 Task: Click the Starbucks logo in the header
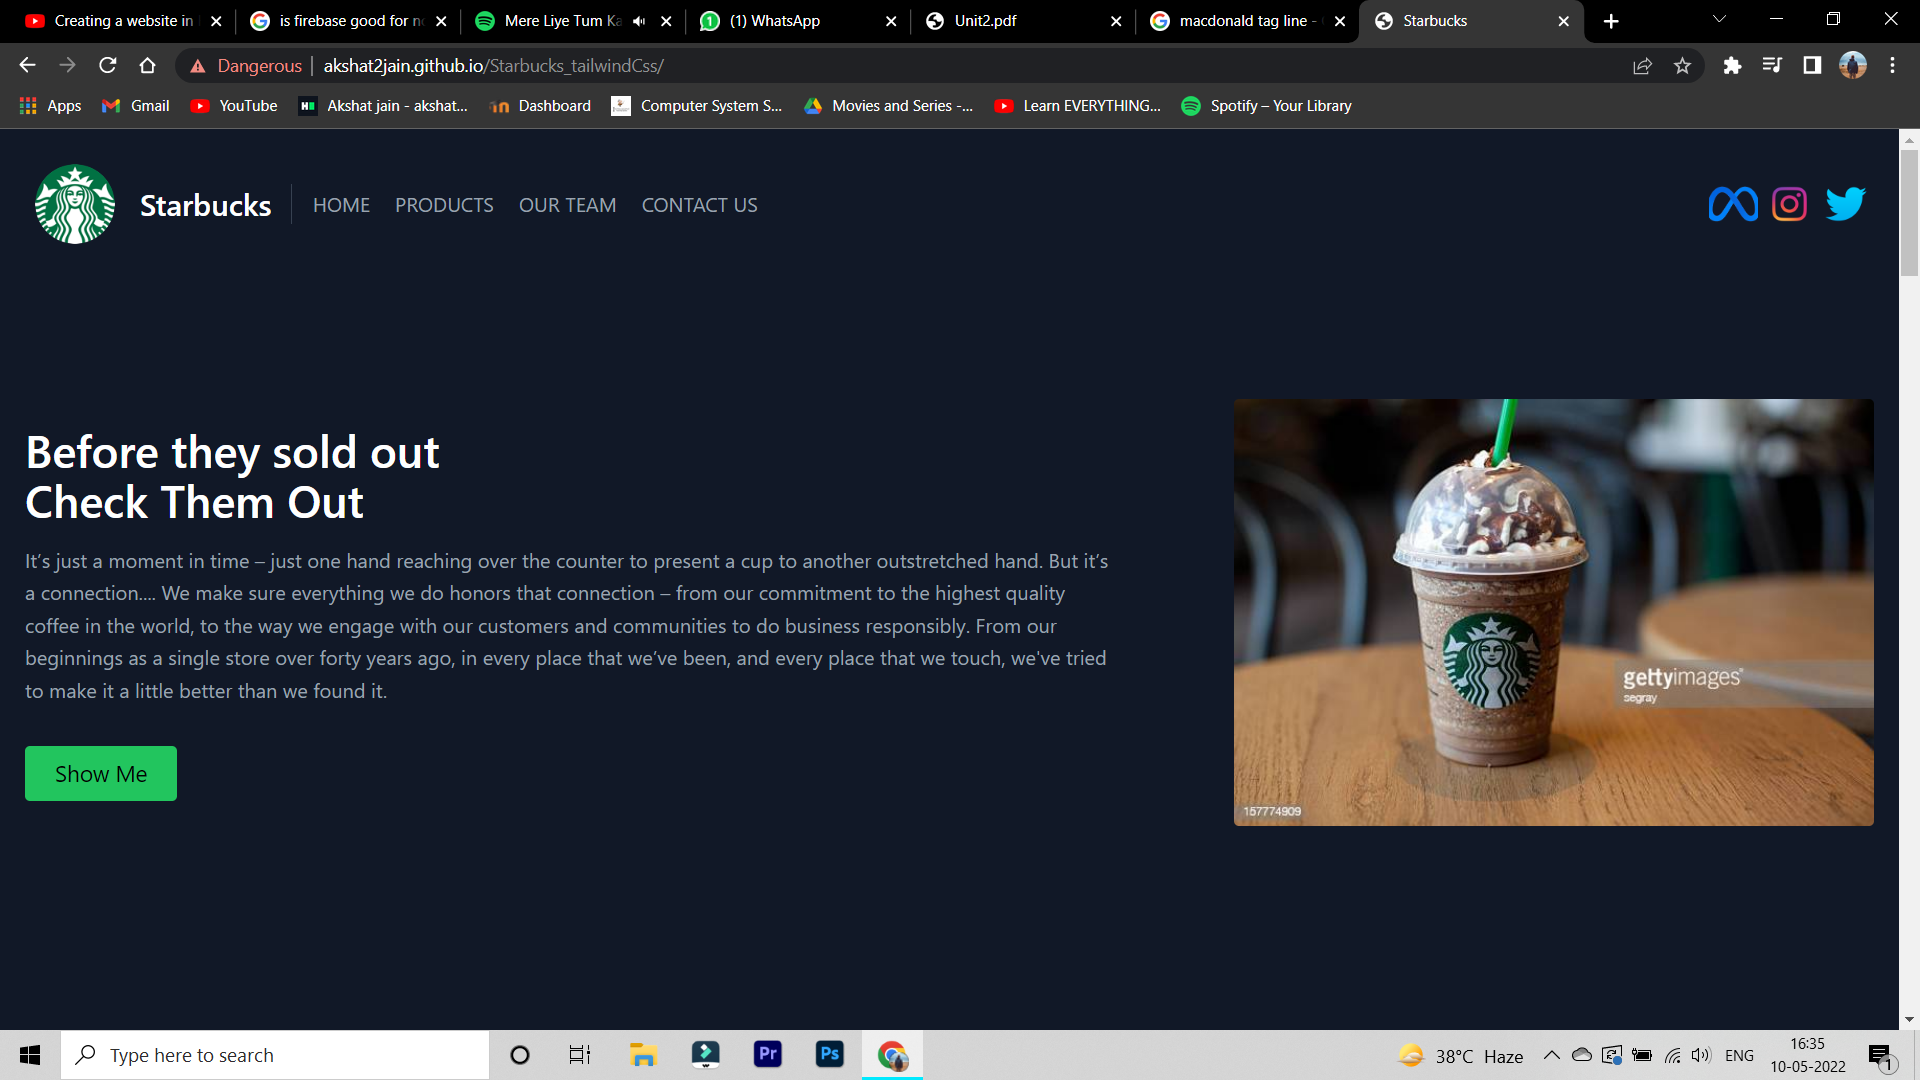[74, 203]
